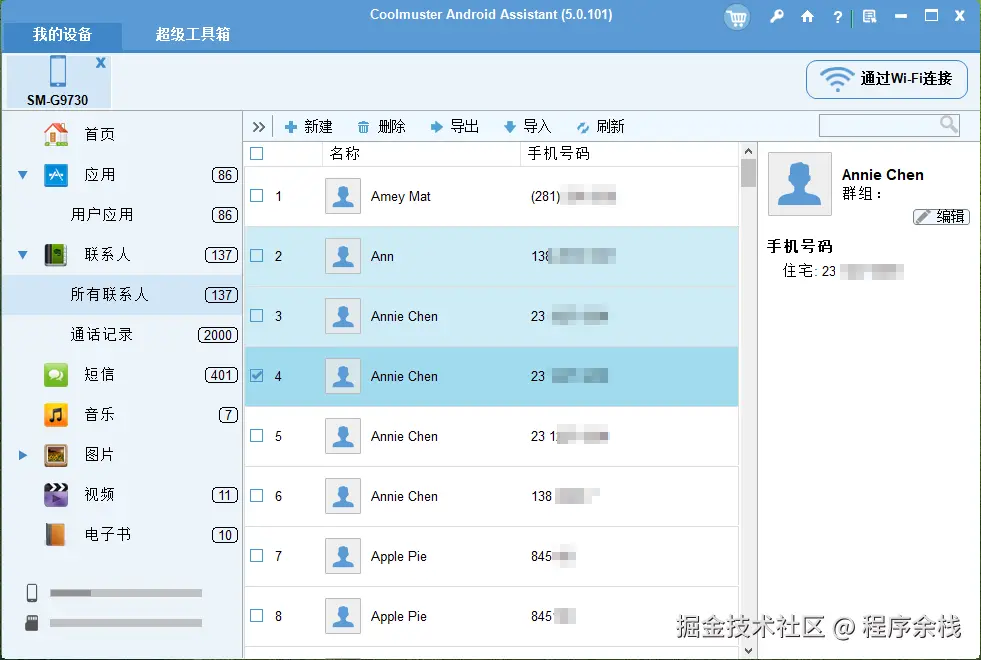Open the 图片 photos icon

(56, 455)
